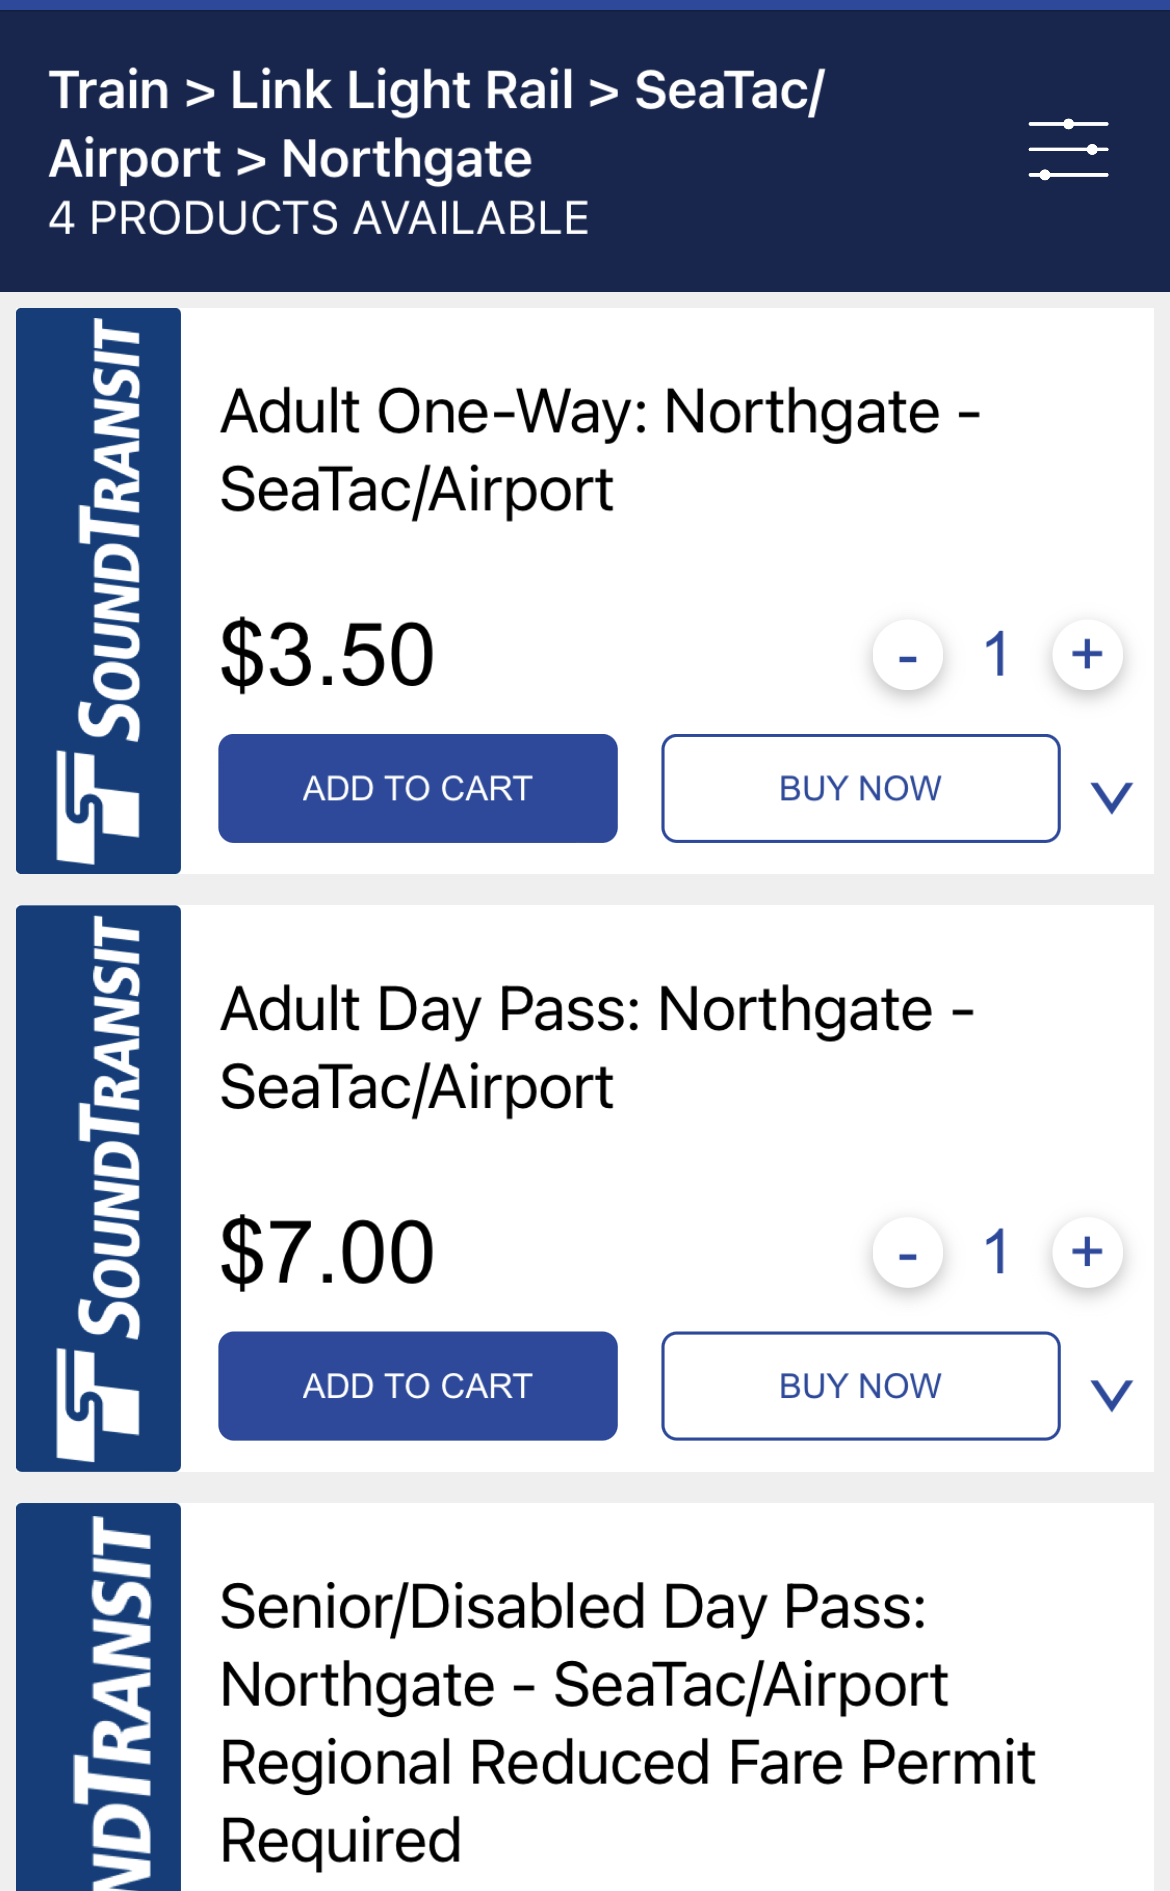Add Adult One-Way ticket to cart
Viewport: 1170px width, 1891px height.
pos(418,788)
